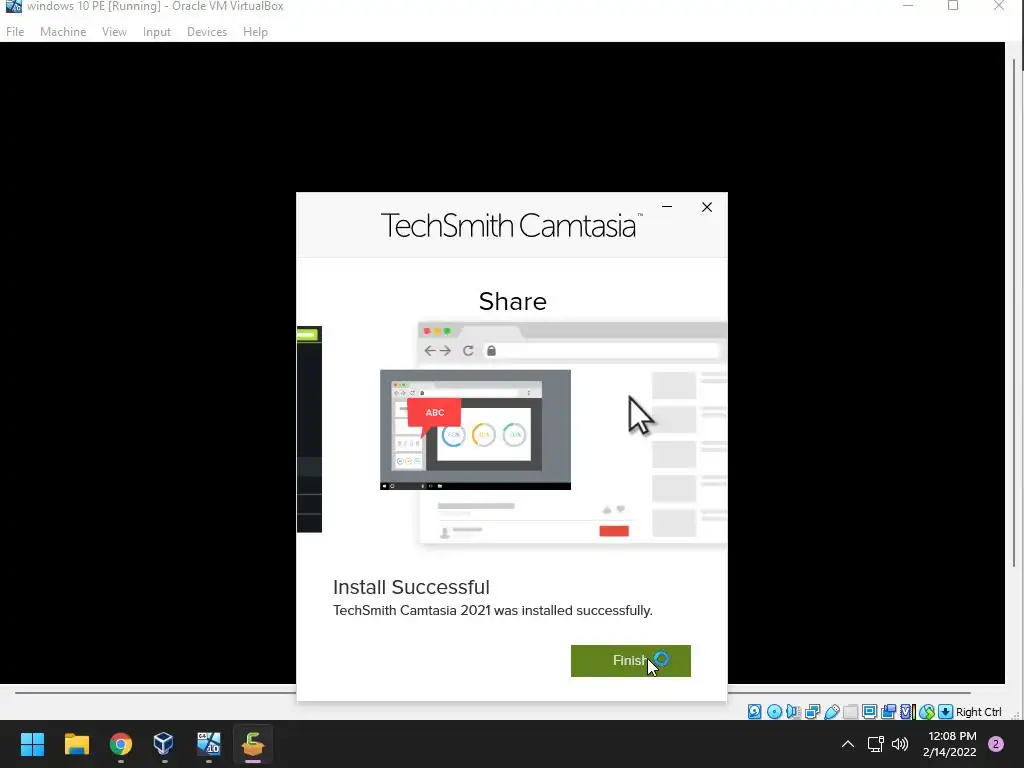The height and width of the screenshot is (768, 1024).
Task: Click the virtualization CPU status icon
Action: [x=906, y=712]
